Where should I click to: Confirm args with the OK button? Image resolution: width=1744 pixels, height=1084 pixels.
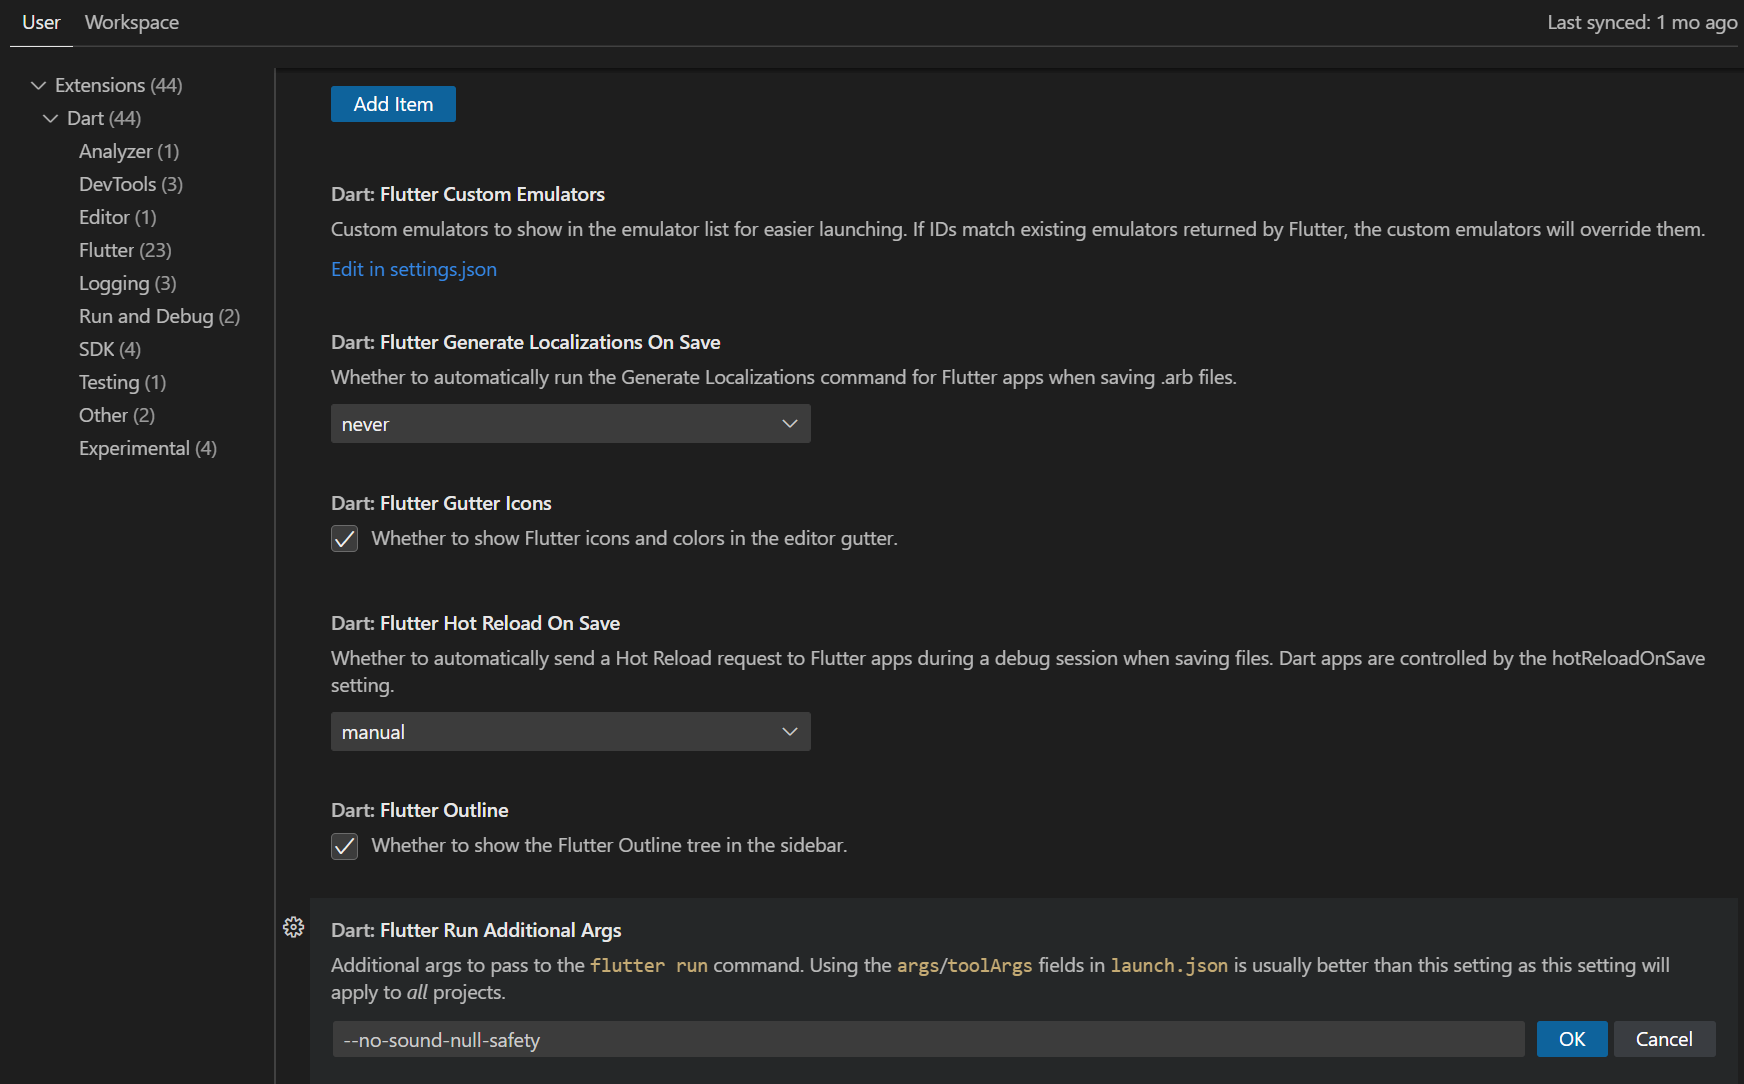1572,1039
